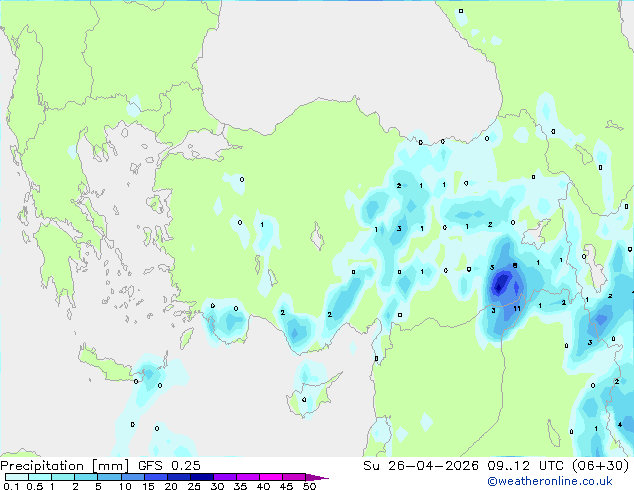Click the 20–25 mm legend swatch
The width and height of the screenshot is (634, 490).
178,477
